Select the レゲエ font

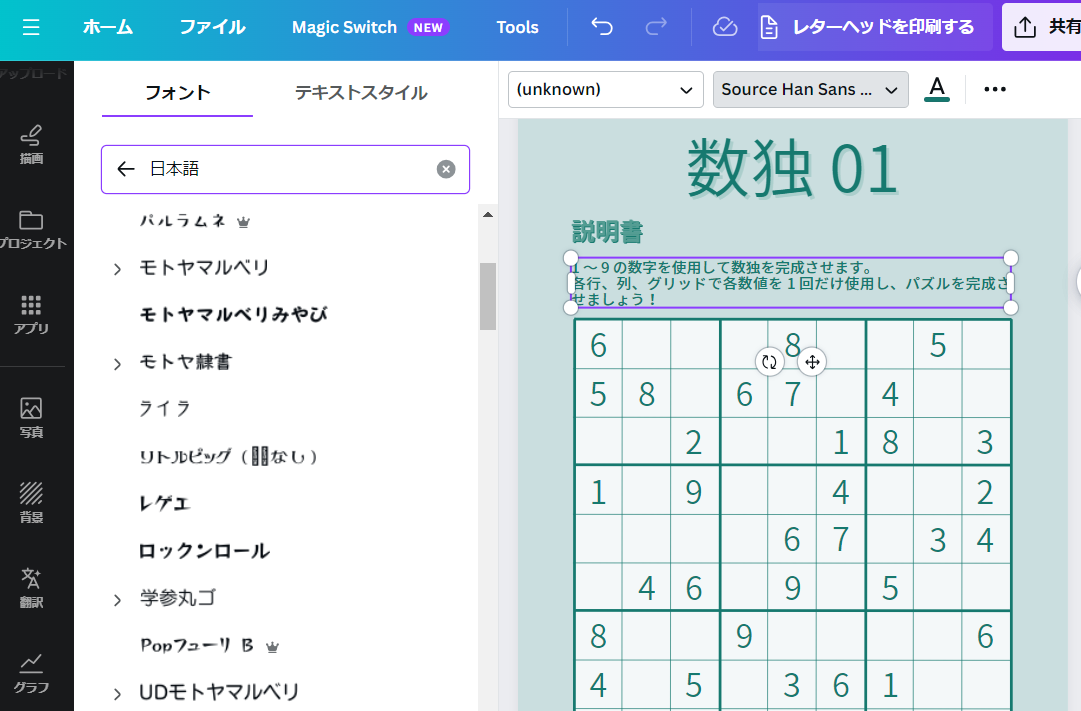point(164,503)
